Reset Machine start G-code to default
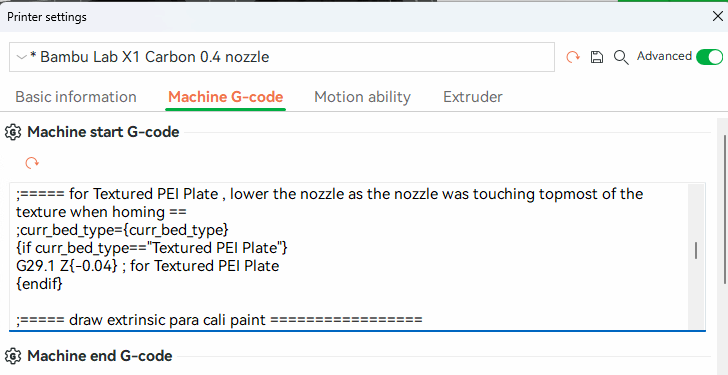728x375 pixels. pyautogui.click(x=32, y=163)
